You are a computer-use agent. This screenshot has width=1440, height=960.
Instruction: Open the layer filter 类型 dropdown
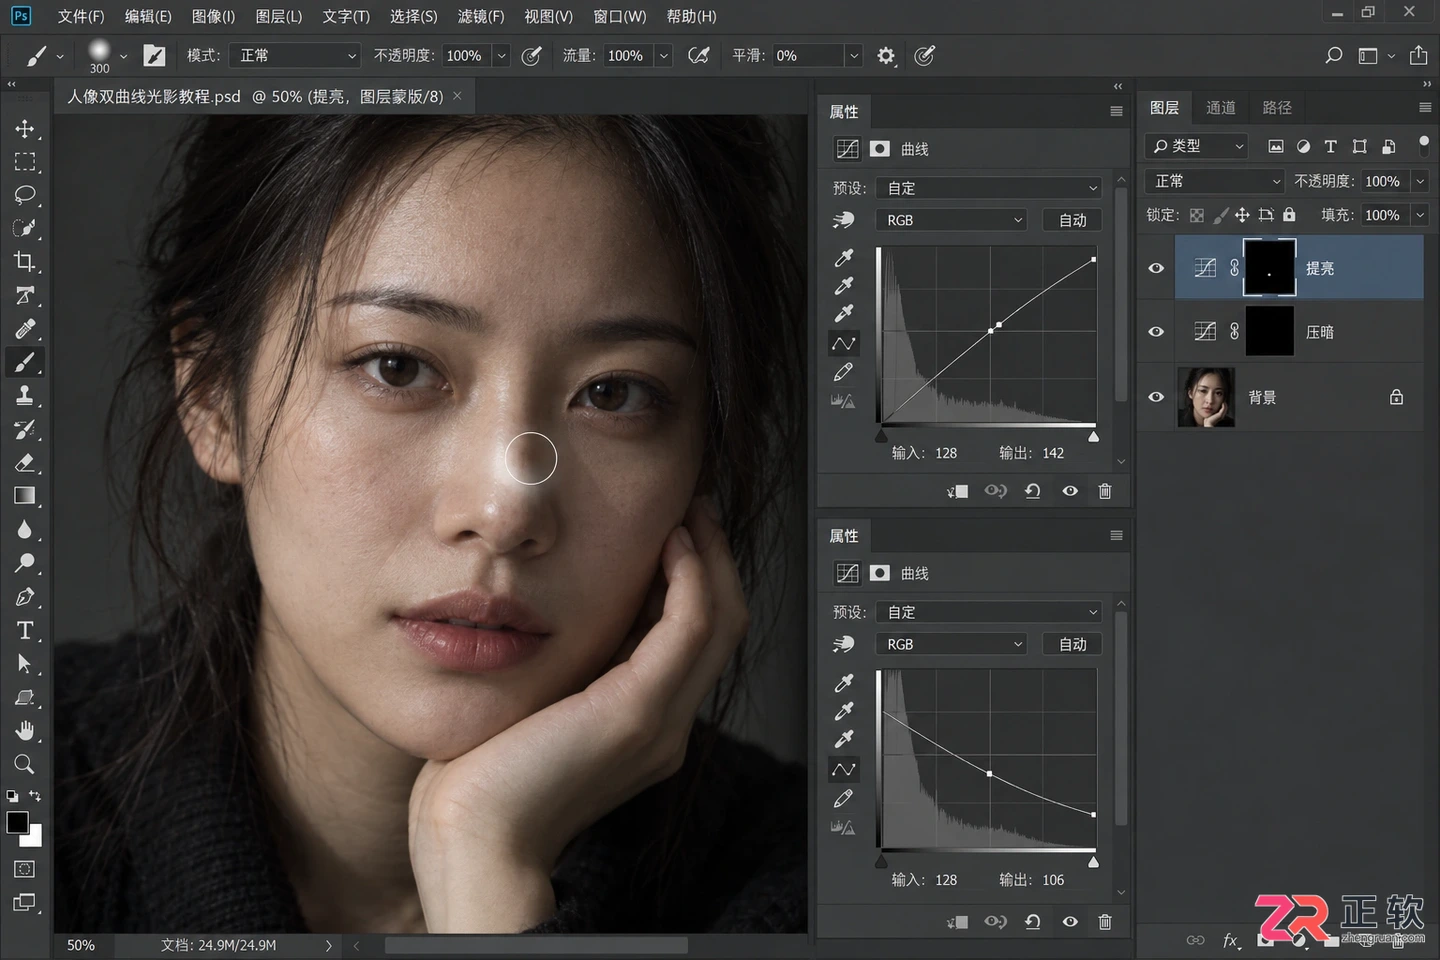pyautogui.click(x=1197, y=146)
